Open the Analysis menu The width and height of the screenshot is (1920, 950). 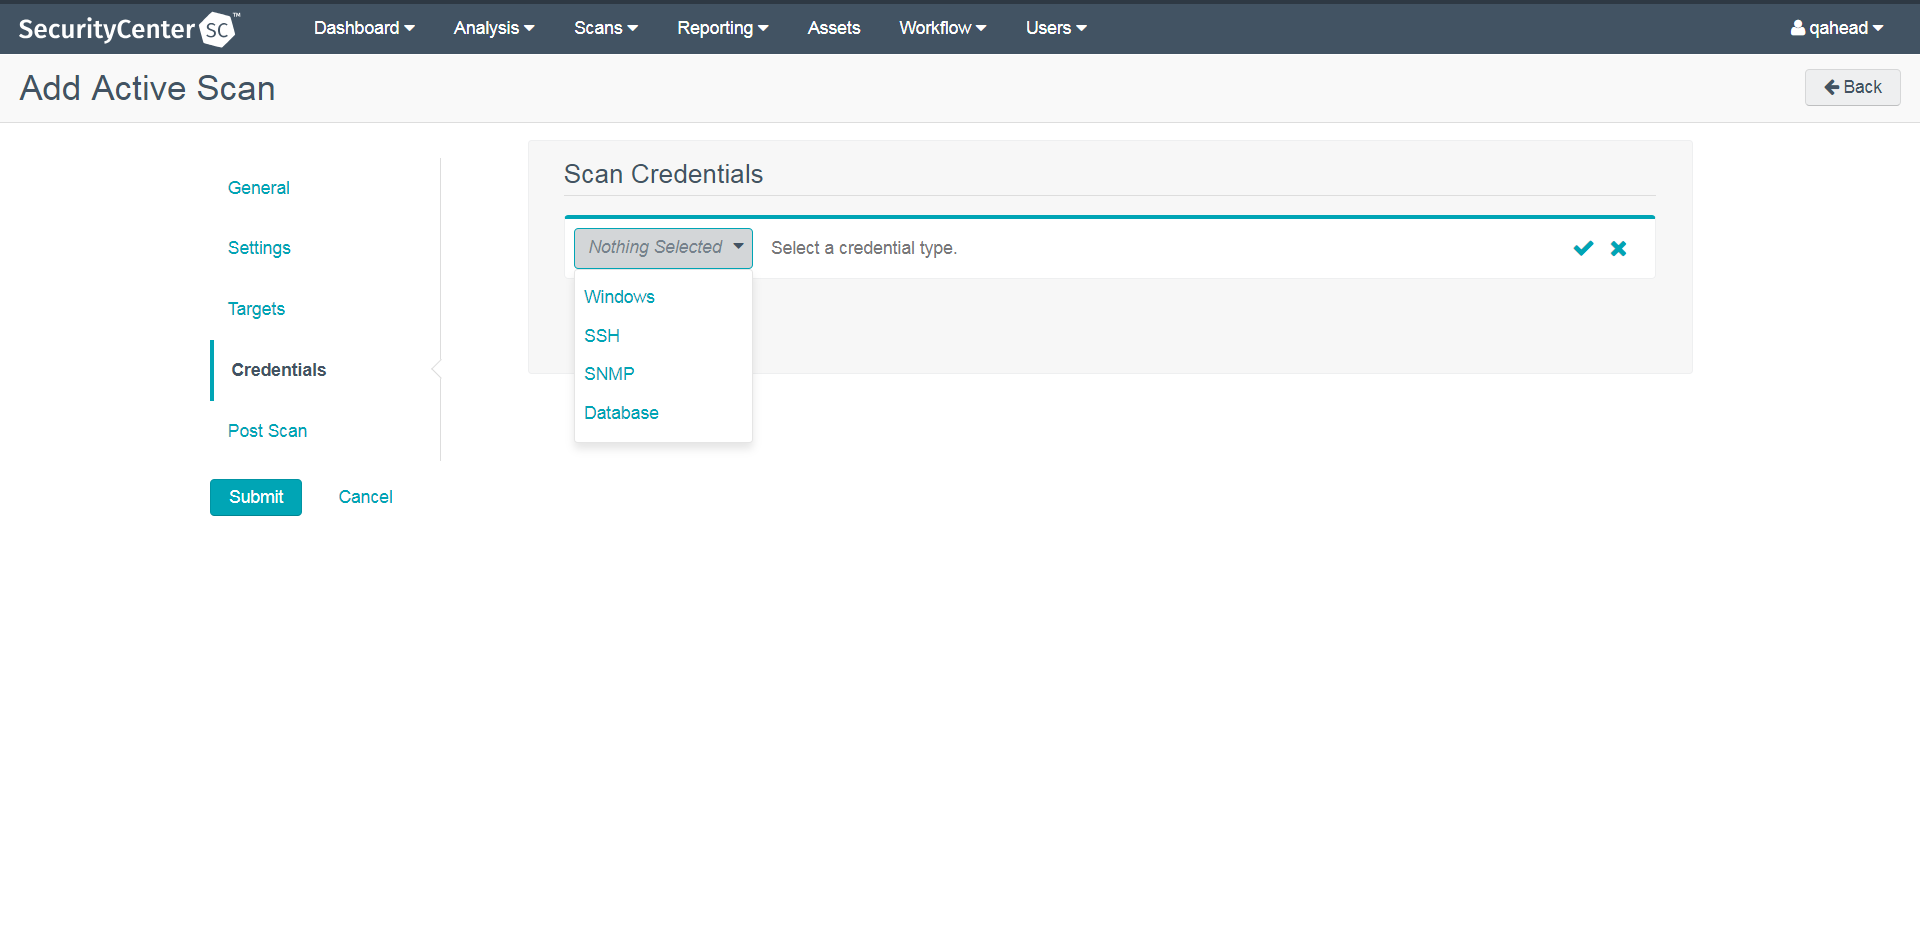[x=494, y=28]
